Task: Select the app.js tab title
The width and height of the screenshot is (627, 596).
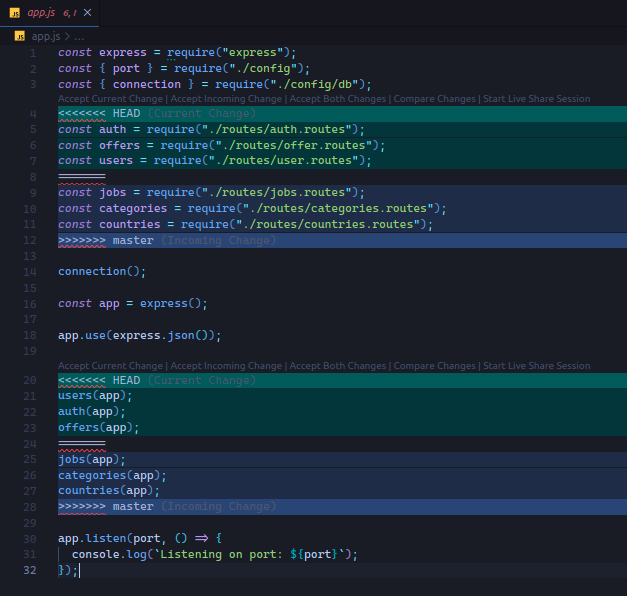Action: point(41,13)
